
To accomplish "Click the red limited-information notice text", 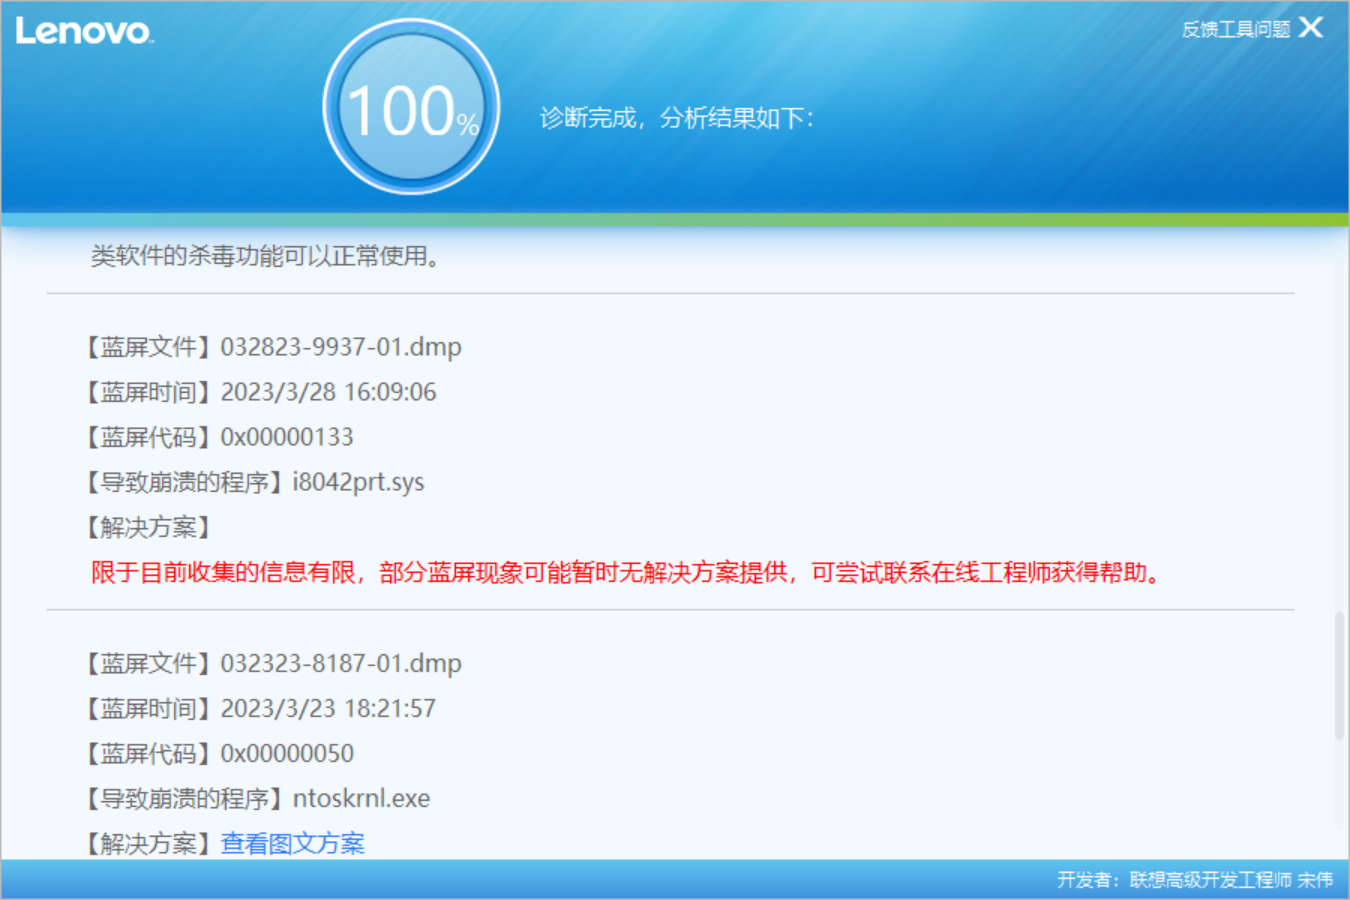I will 627,572.
